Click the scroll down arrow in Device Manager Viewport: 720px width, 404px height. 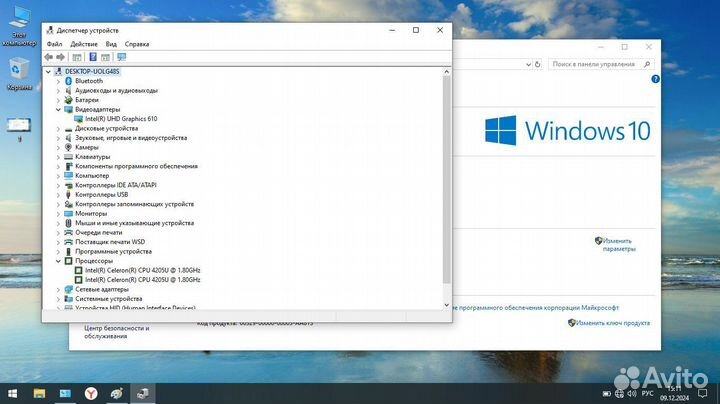coord(446,305)
